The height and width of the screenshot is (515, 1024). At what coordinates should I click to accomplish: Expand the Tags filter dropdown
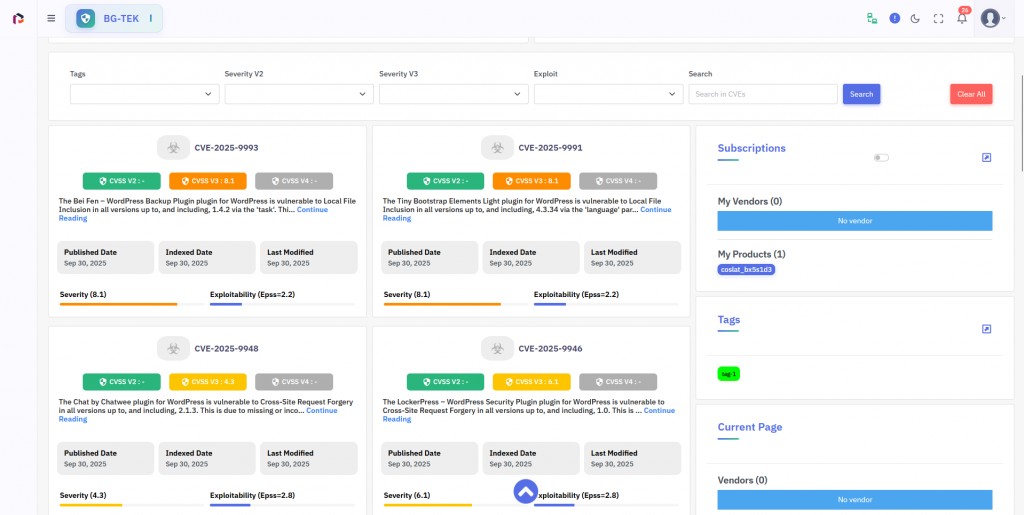[x=144, y=94]
